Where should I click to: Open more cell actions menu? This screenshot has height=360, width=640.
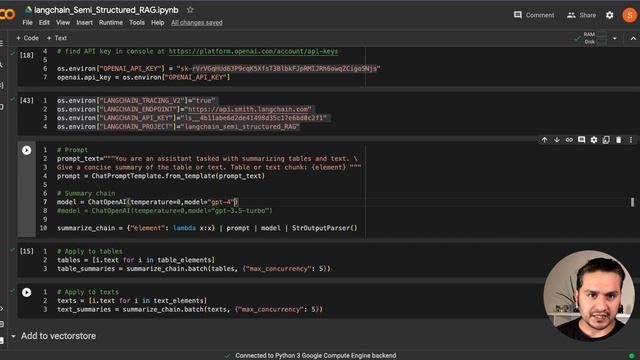631,140
